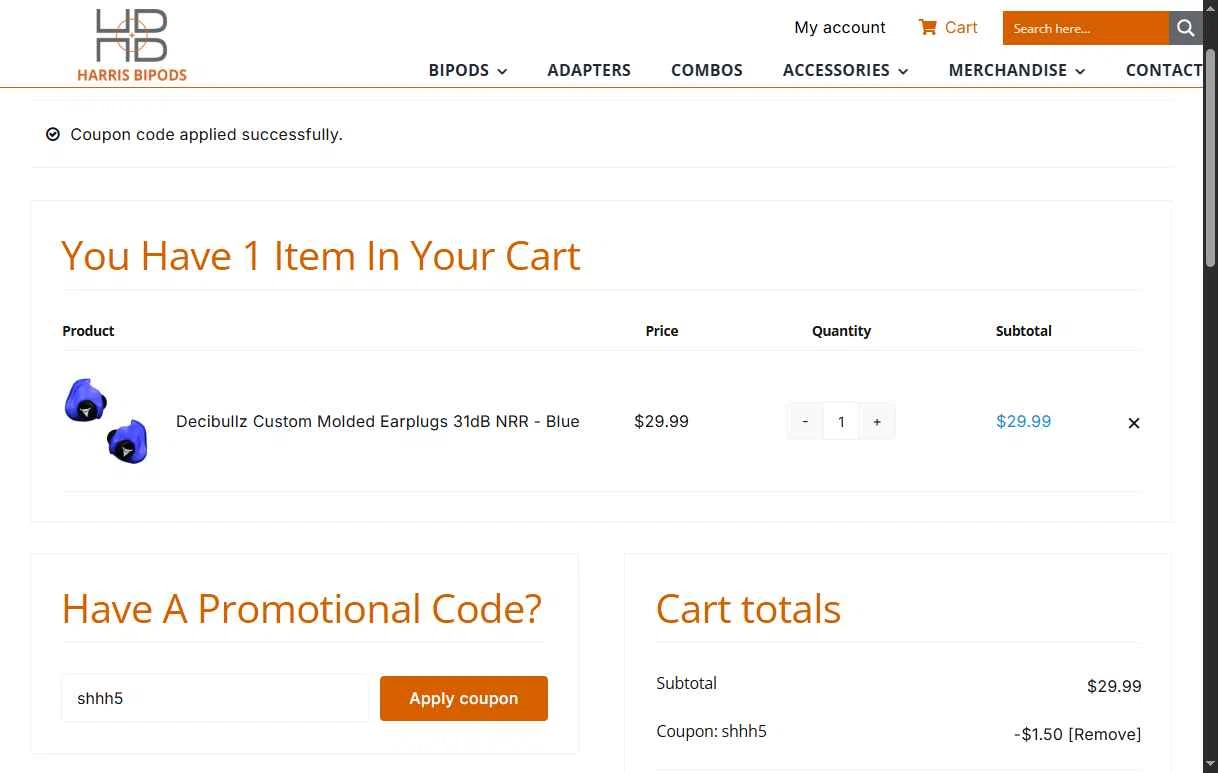Image resolution: width=1218 pixels, height=773 pixels.
Task: Click the coupon success checkmark icon
Action: coord(53,134)
